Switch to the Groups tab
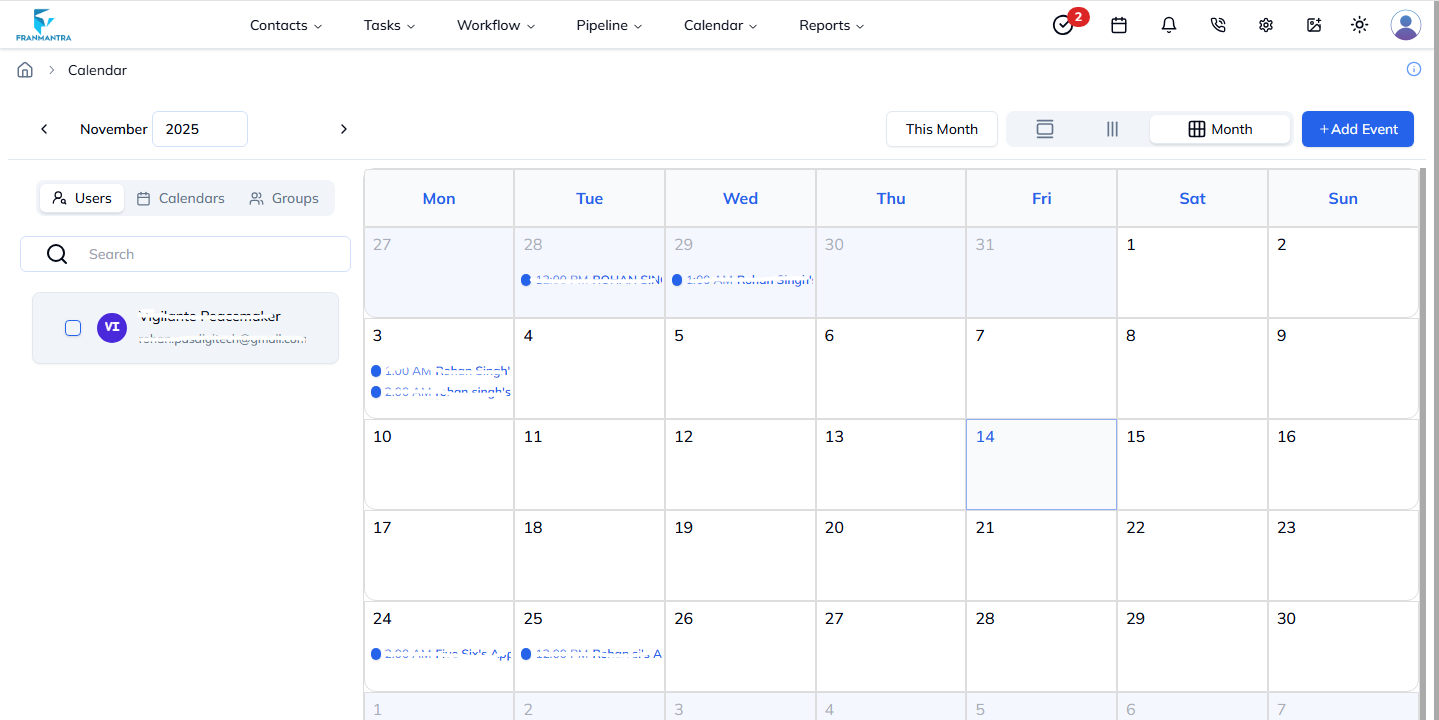Image resolution: width=1439 pixels, height=720 pixels. coord(284,198)
